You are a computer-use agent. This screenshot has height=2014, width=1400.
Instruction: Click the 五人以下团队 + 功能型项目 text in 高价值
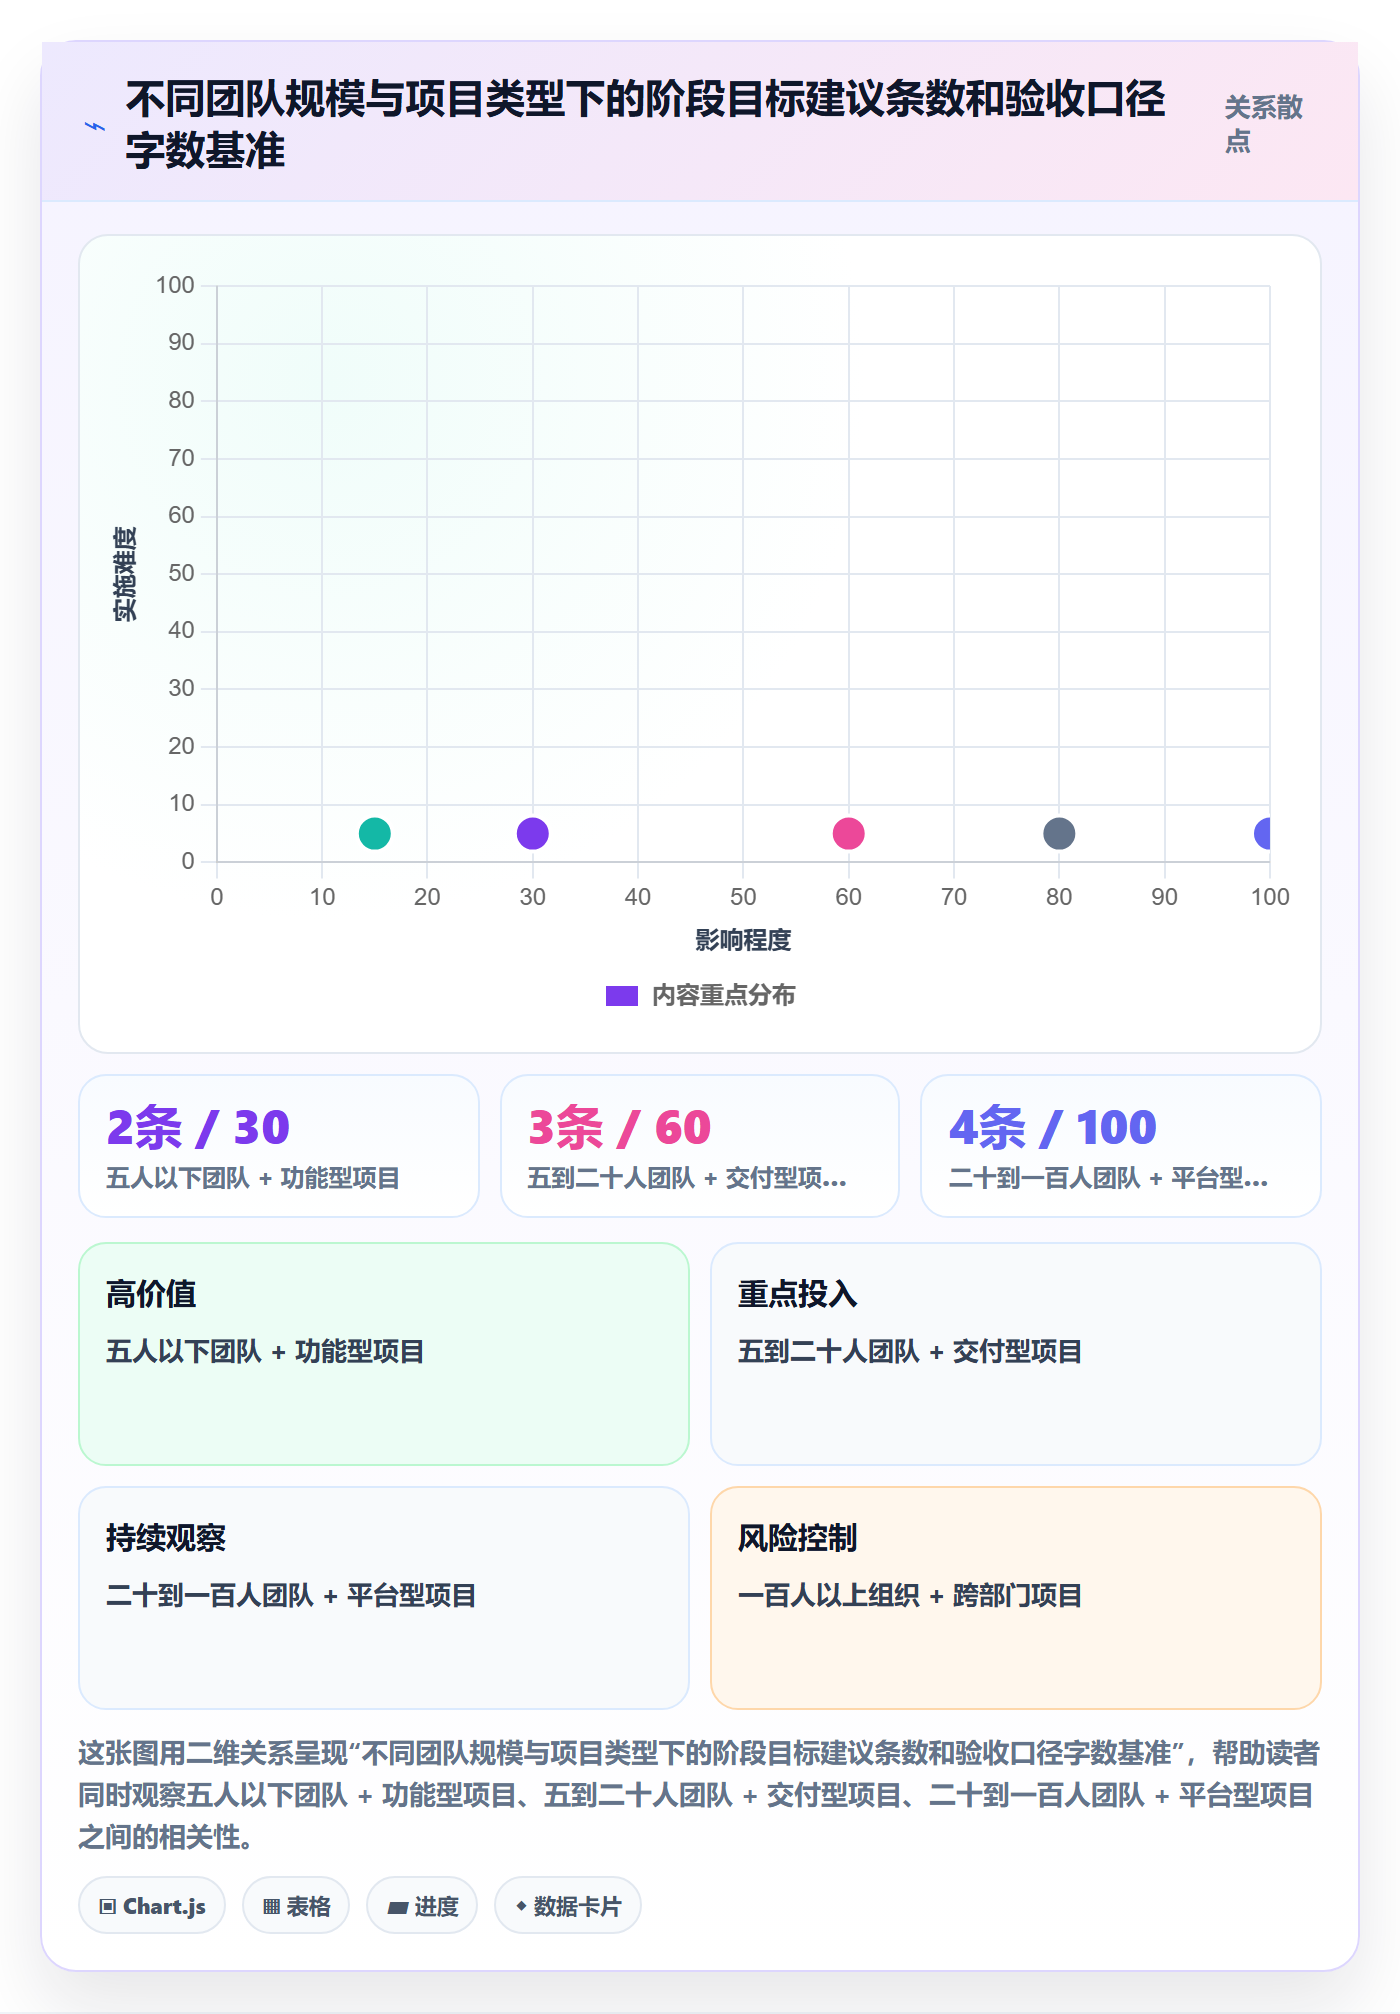point(265,1352)
